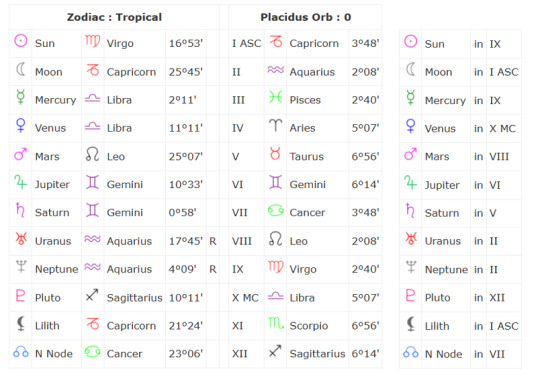Select the I ASC house label in cusps table
The image size is (540, 376).
[x=247, y=43]
